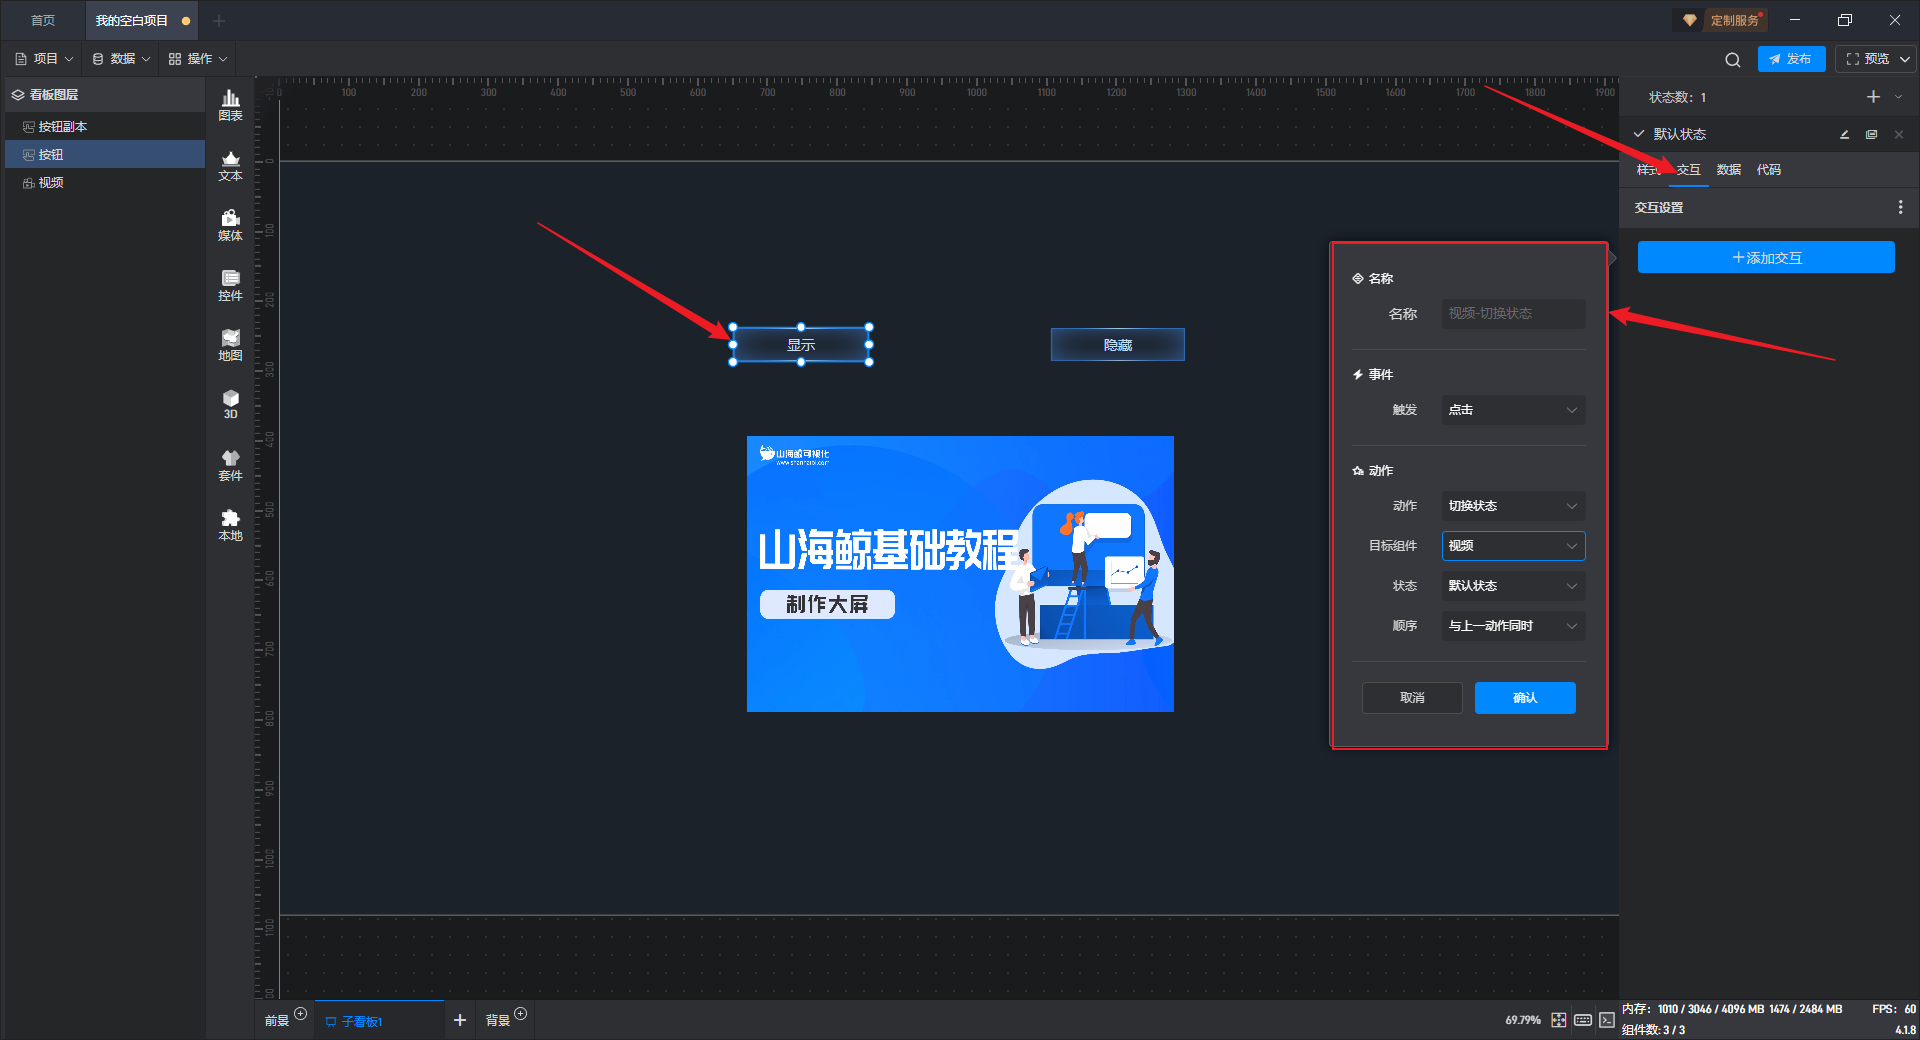
Task: Switch to the 代码 tab
Action: 1769,170
